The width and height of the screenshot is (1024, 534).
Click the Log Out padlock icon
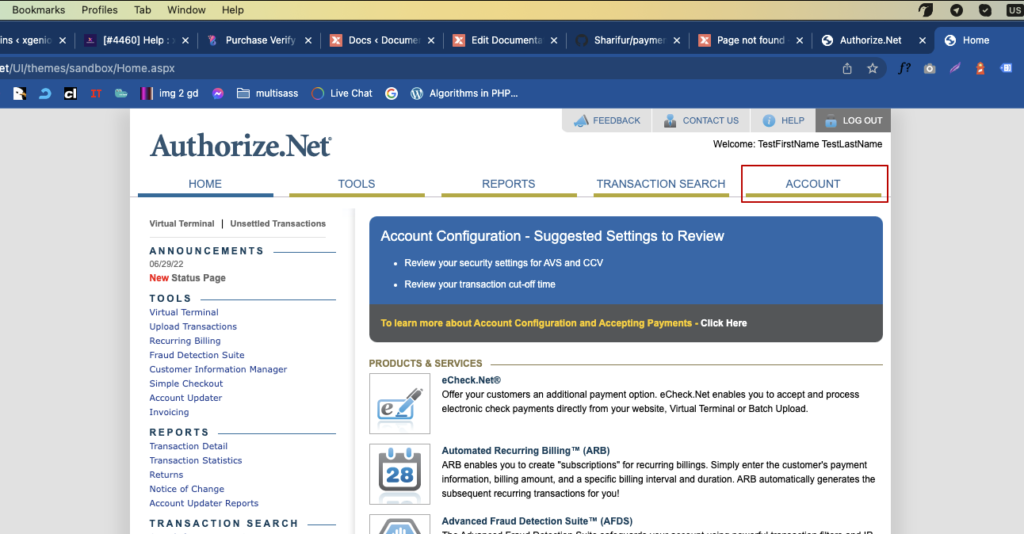831,121
